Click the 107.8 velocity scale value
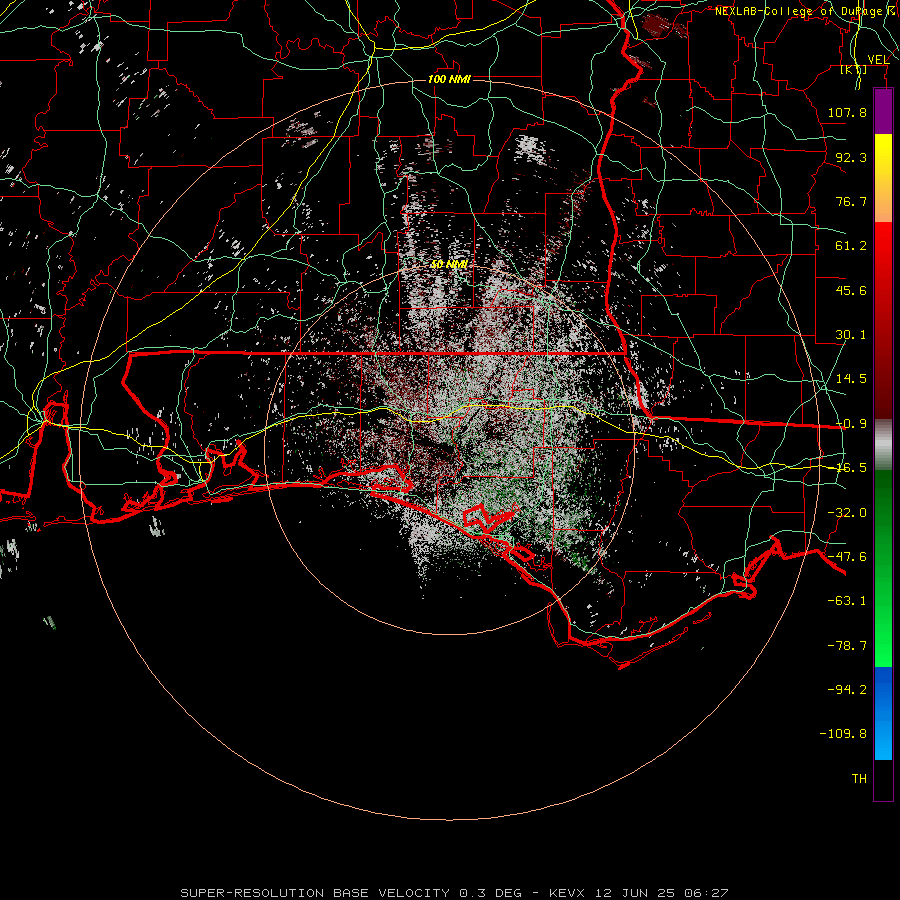This screenshot has width=900, height=900. (847, 112)
